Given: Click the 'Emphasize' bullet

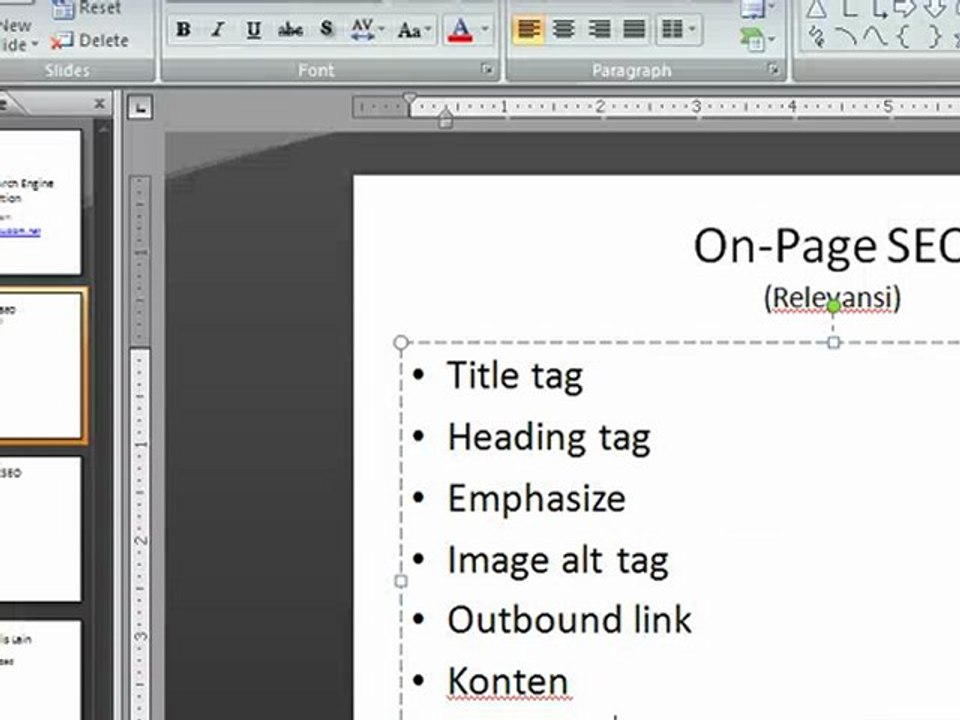Looking at the screenshot, I should [x=537, y=498].
